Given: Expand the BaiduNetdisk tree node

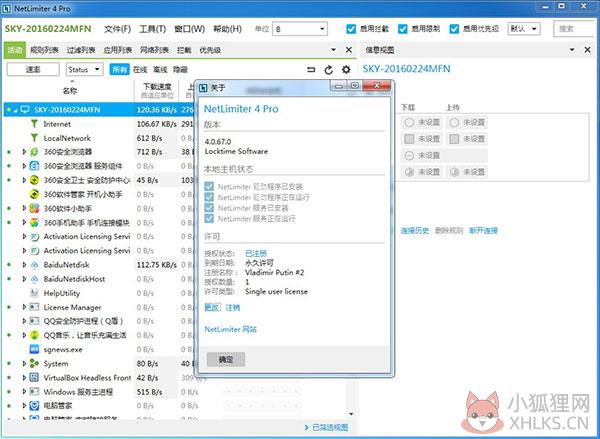Looking at the screenshot, I should click(24, 265).
